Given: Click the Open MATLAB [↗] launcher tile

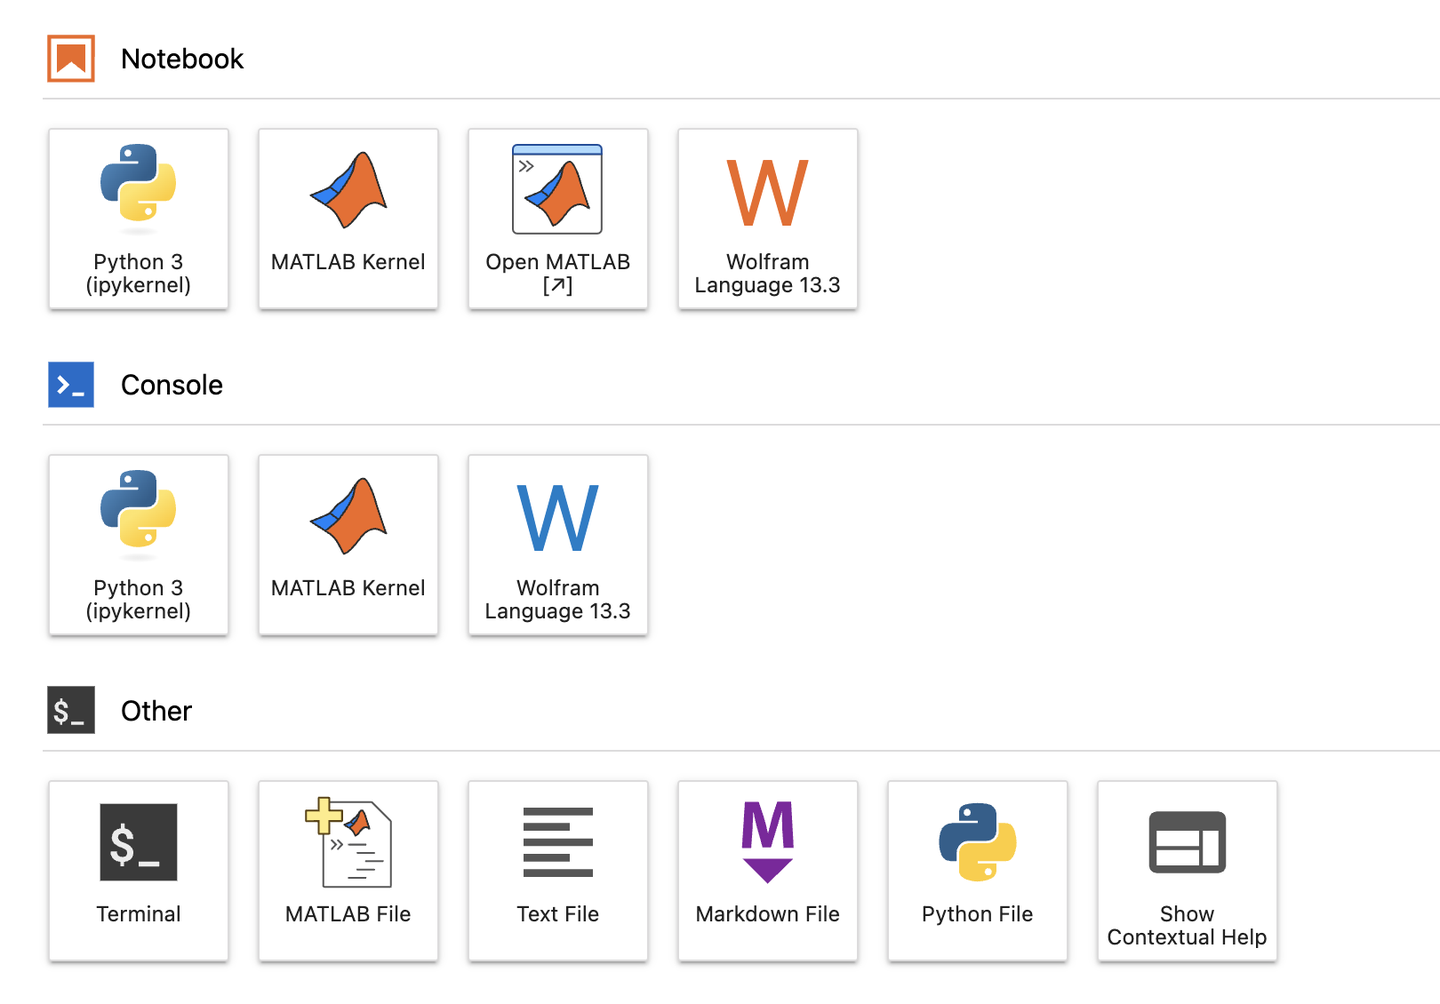Looking at the screenshot, I should [558, 219].
